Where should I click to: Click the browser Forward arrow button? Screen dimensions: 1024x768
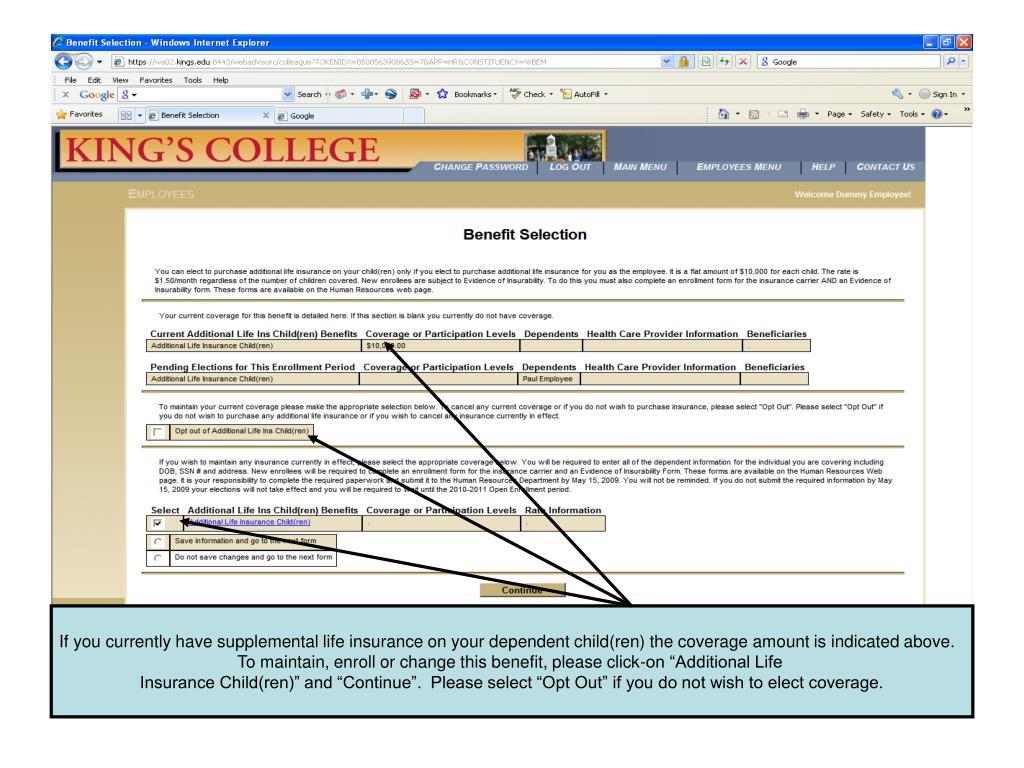click(84, 61)
